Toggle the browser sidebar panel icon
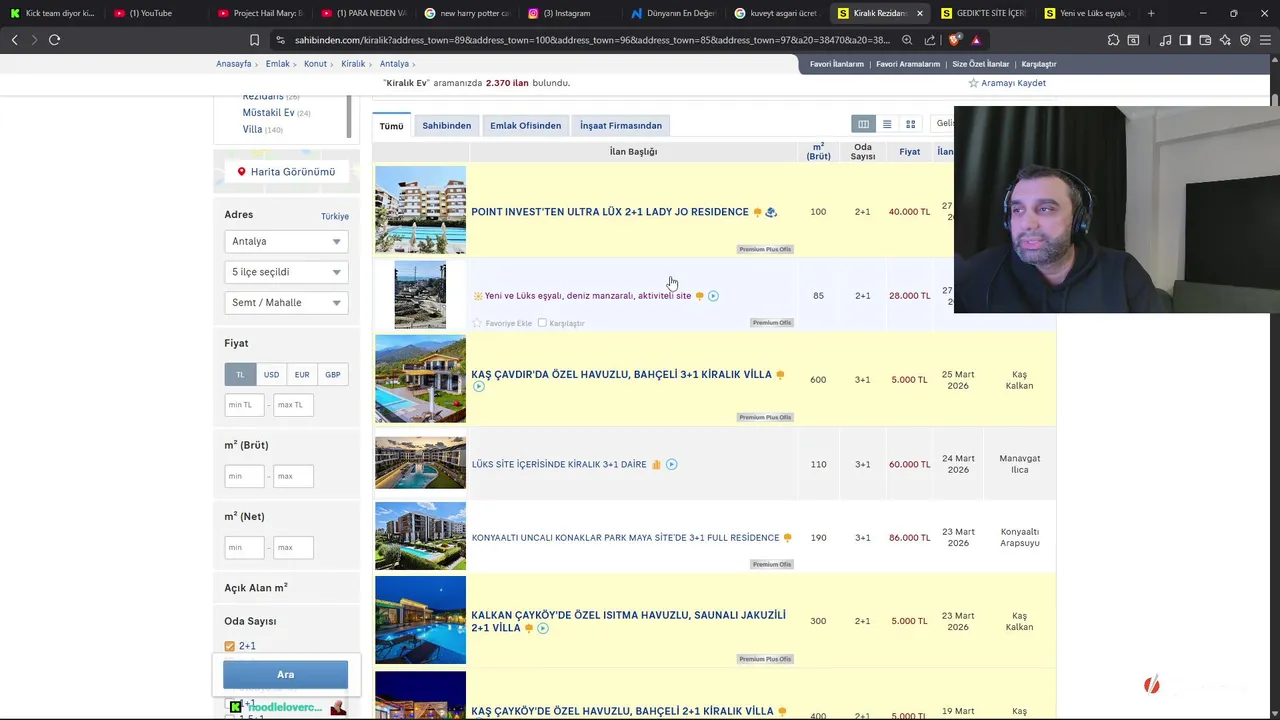The image size is (1280, 720). (x=1185, y=40)
